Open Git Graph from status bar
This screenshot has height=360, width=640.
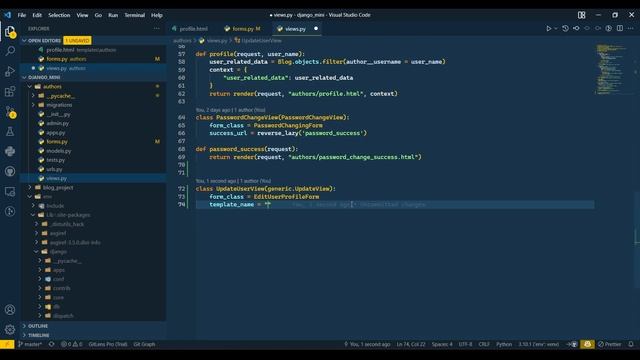coord(144,344)
